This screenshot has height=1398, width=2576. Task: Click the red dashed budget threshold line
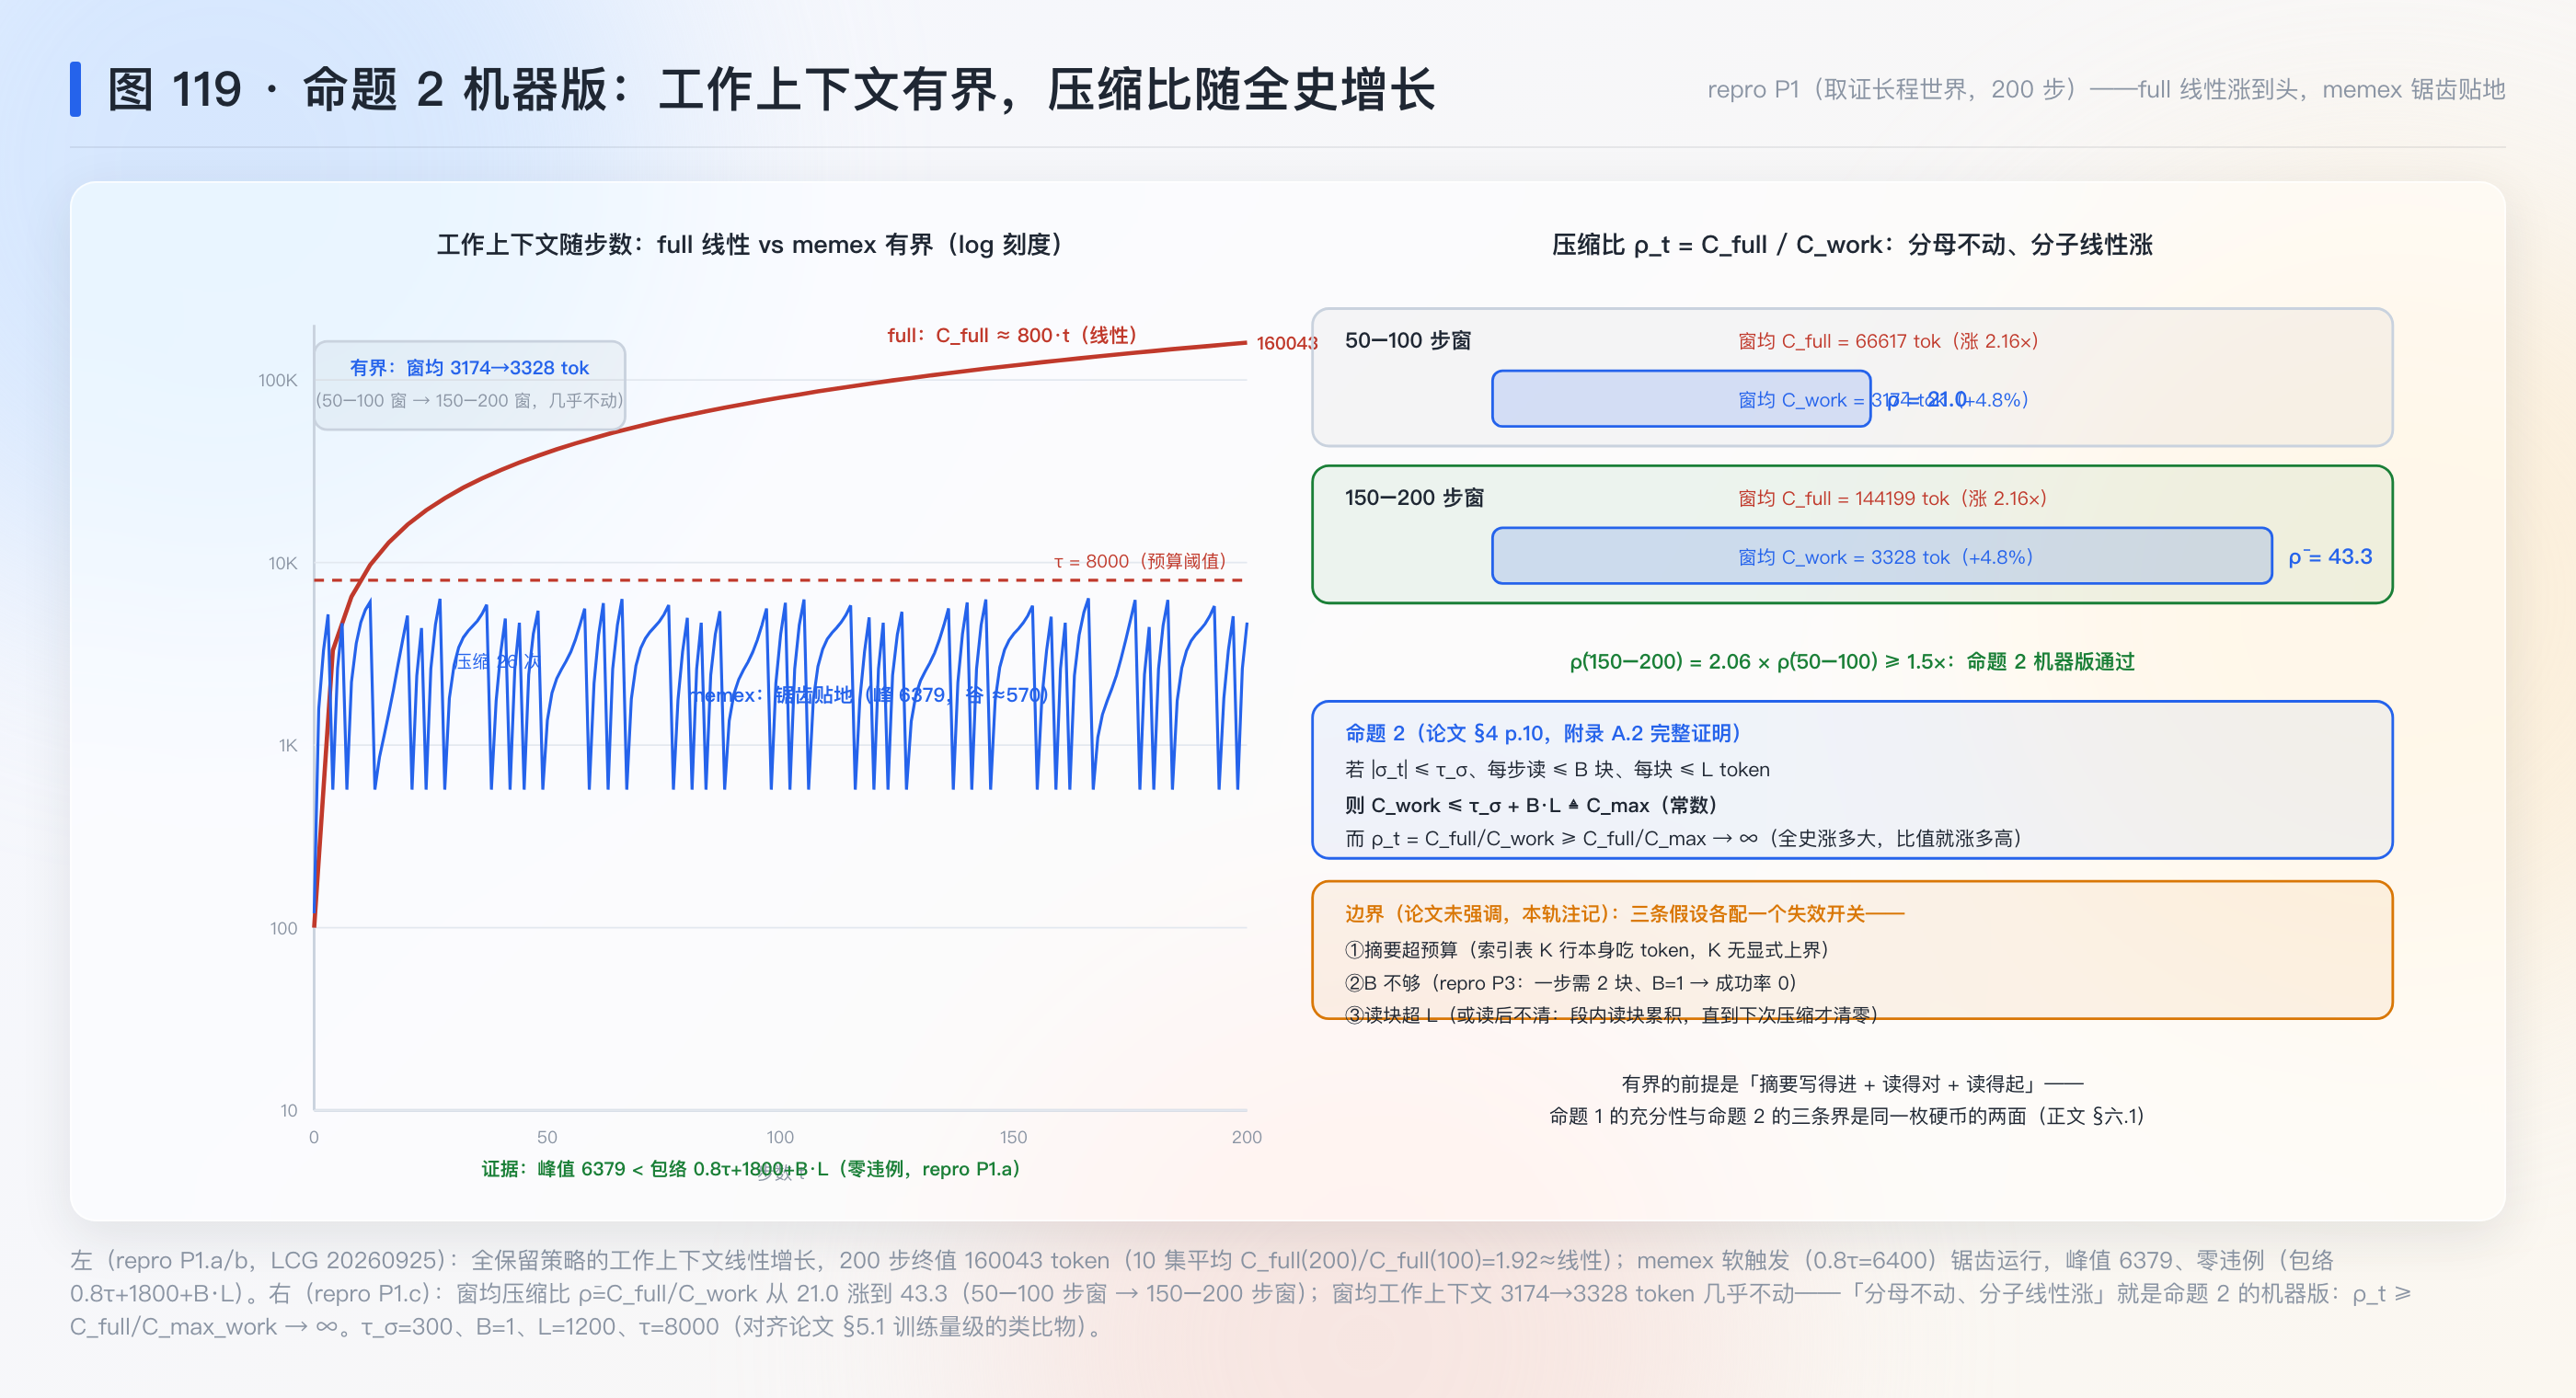[780, 580]
